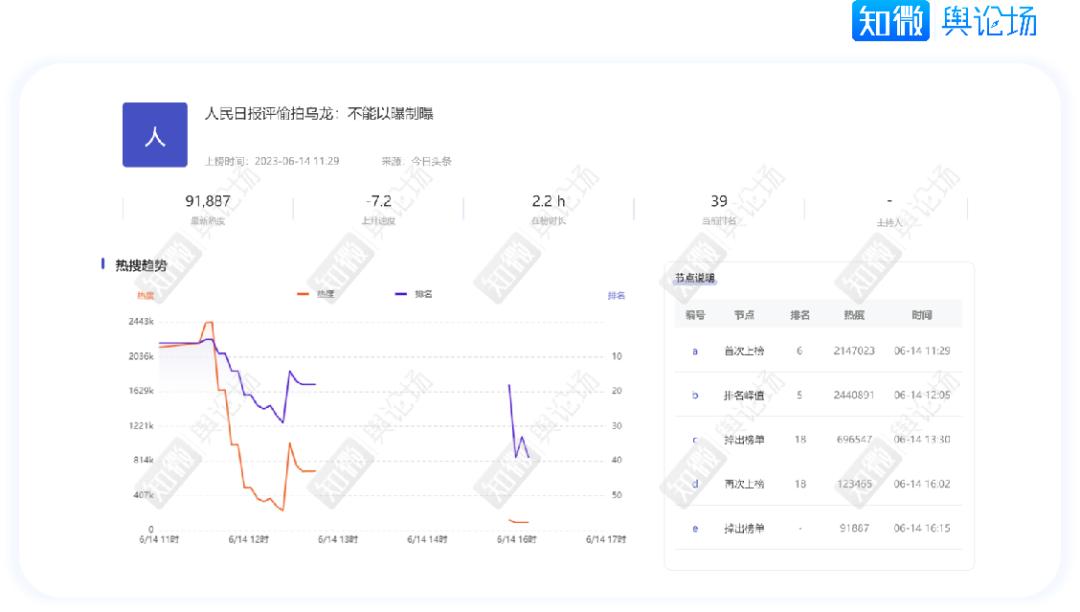Click the 再次上榜 node cell
1080x612 pixels.
click(x=744, y=484)
